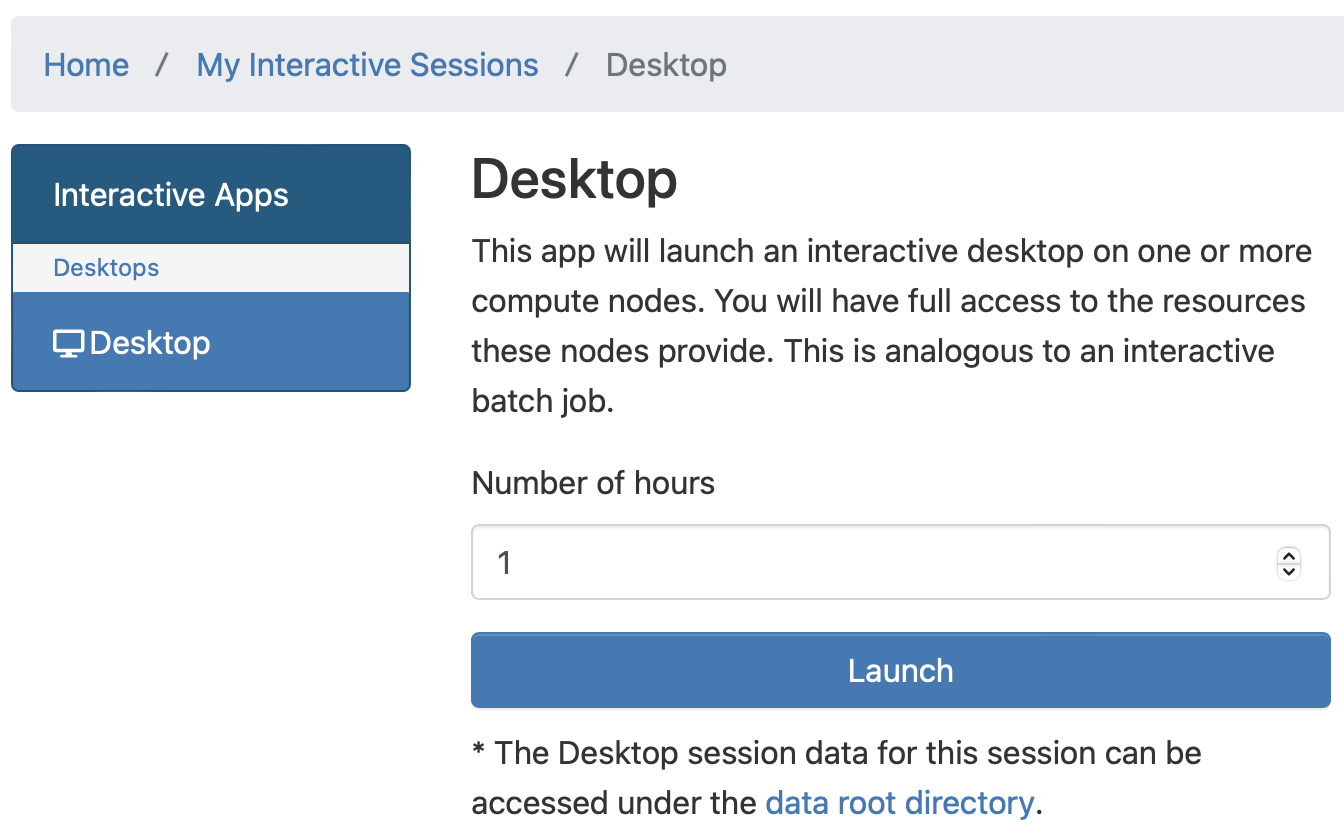
Task: Click the Launch button
Action: pos(900,670)
